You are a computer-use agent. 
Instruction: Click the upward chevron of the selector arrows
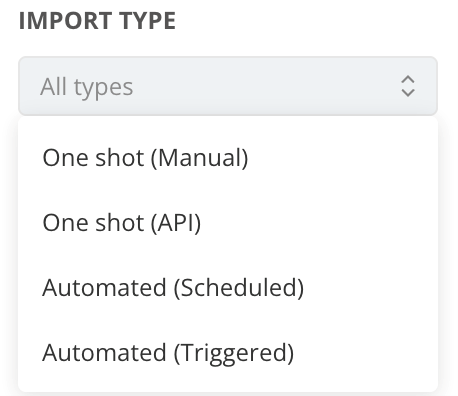tap(408, 80)
